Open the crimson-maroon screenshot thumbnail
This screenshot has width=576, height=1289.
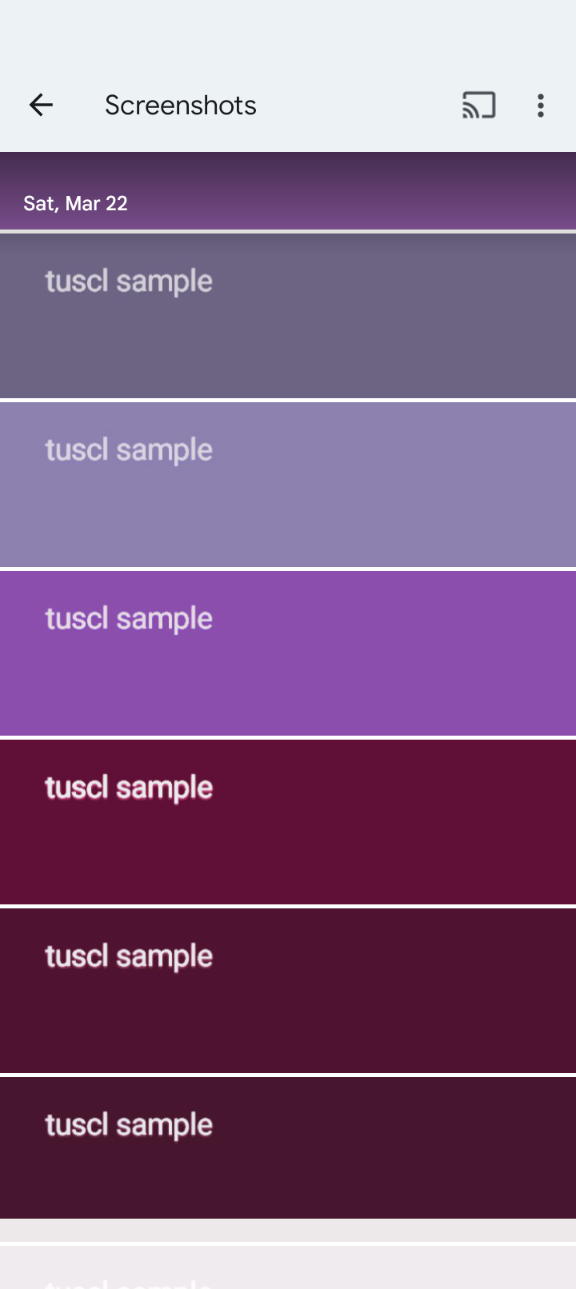pos(288,822)
